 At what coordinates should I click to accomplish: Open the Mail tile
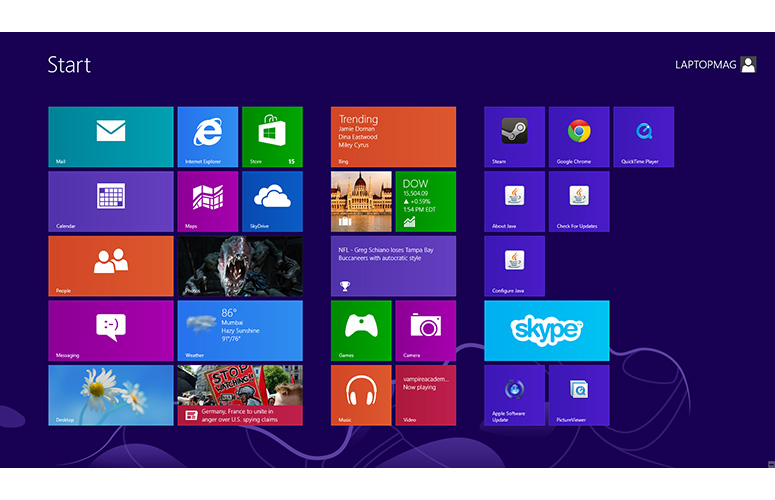[111, 137]
